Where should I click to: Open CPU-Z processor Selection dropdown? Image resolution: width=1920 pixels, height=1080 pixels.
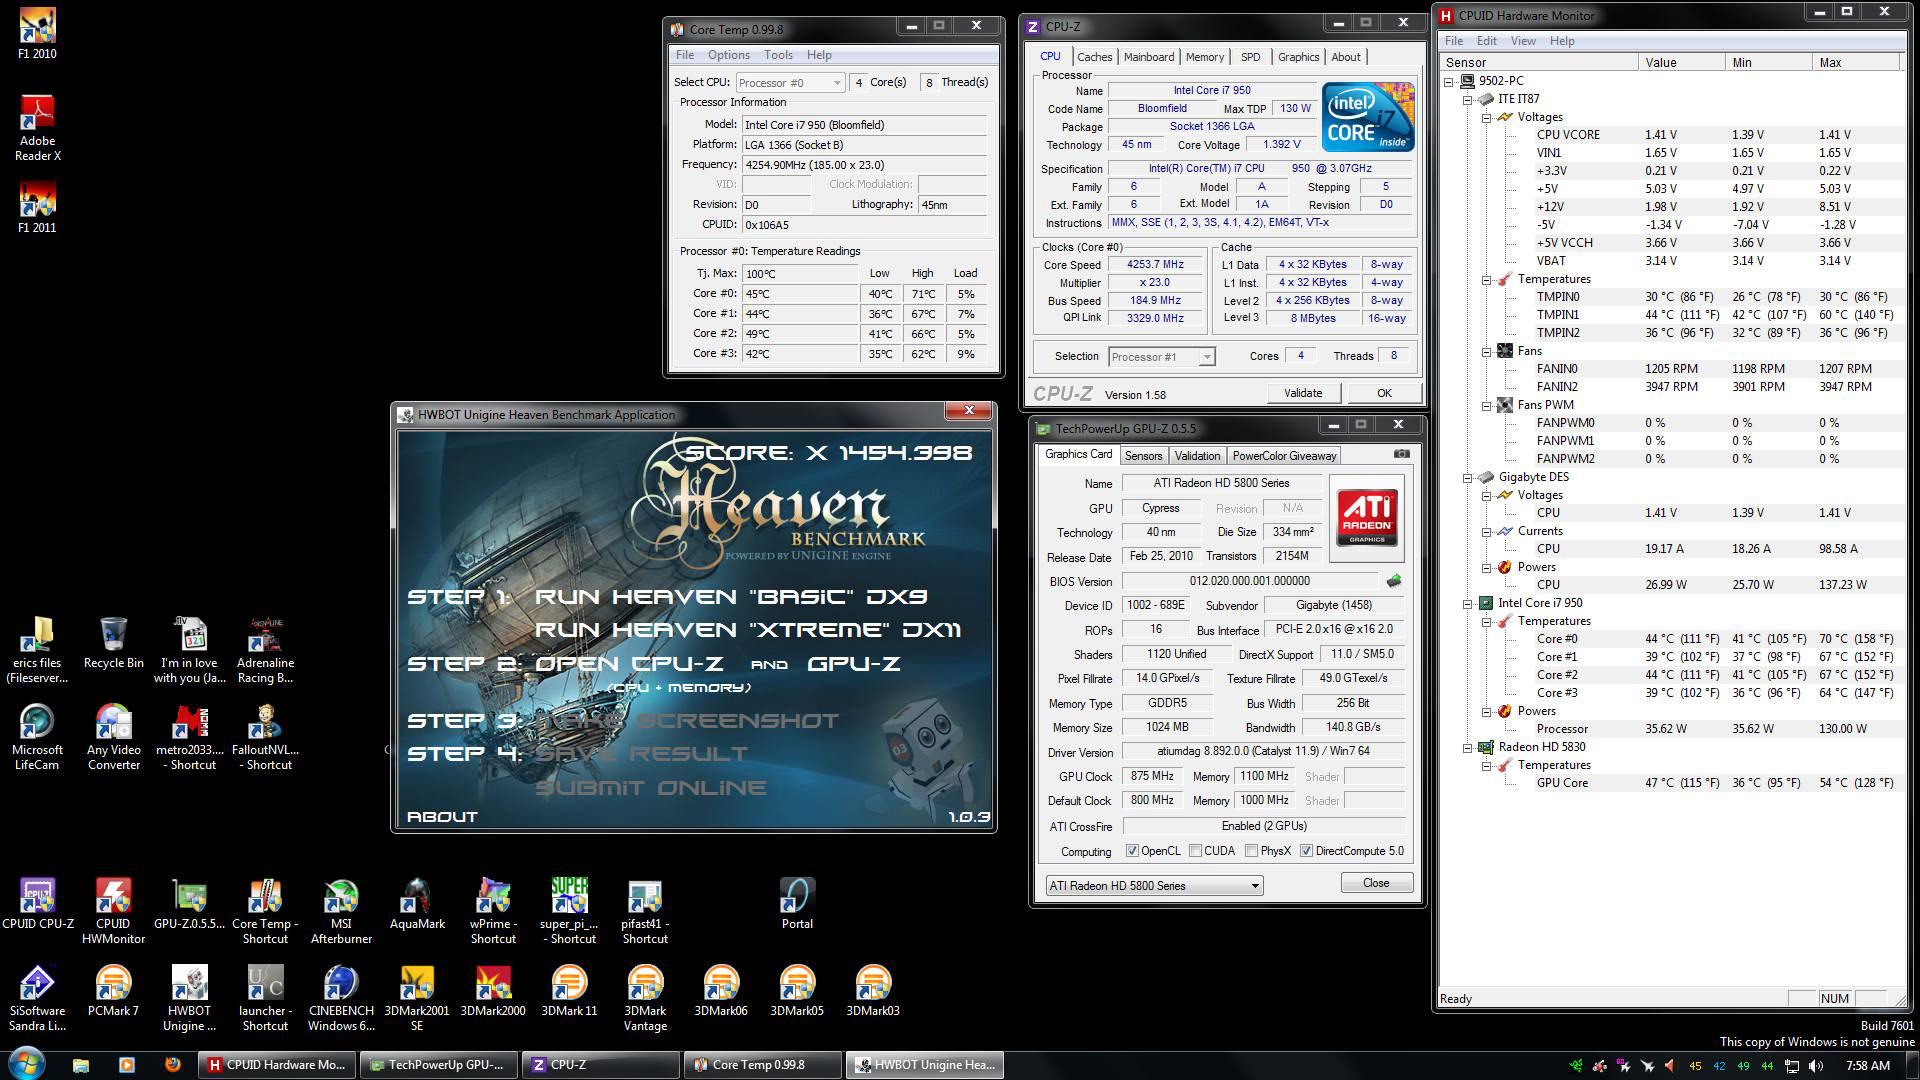1161,357
